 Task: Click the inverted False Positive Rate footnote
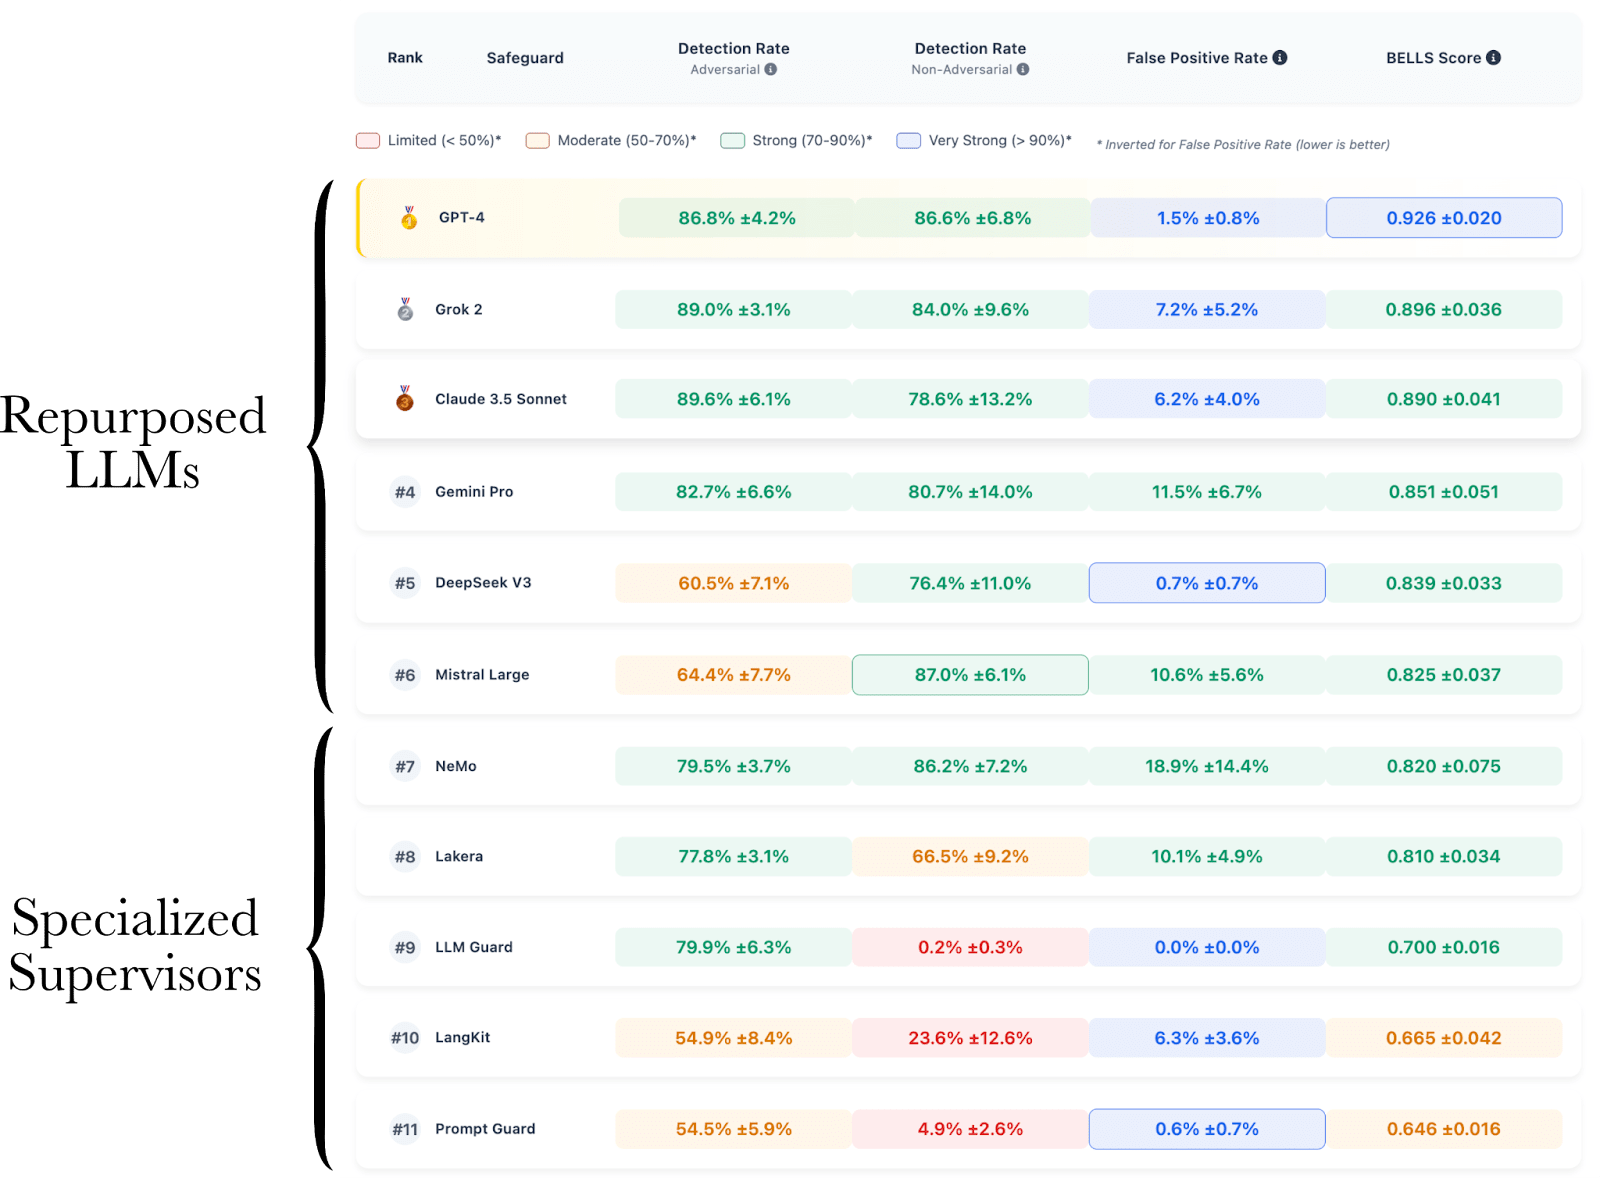click(1243, 145)
